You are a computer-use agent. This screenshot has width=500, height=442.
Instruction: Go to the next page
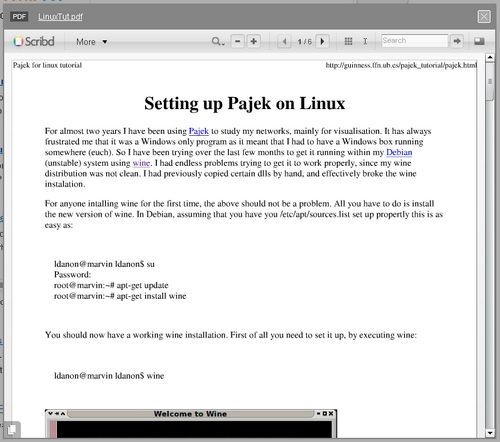tap(322, 41)
